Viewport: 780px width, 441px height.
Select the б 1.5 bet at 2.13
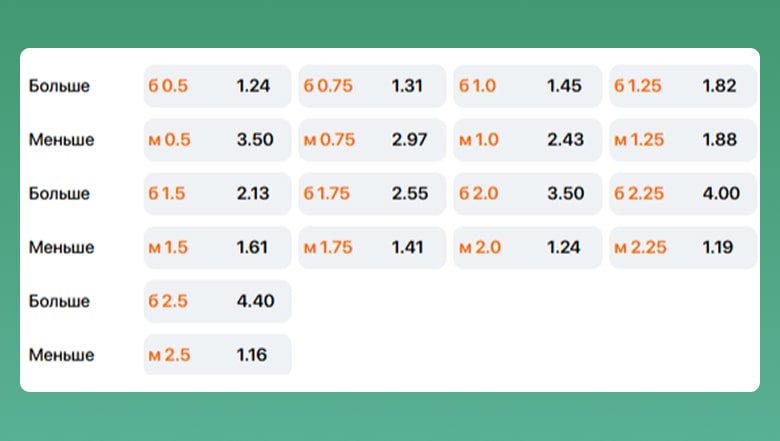coord(217,194)
